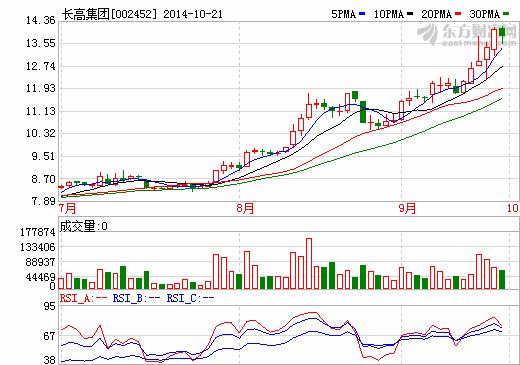Viewport: 520px width, 365px height.
Task: Click the green 30PMA legend color marker
Action: (x=506, y=14)
